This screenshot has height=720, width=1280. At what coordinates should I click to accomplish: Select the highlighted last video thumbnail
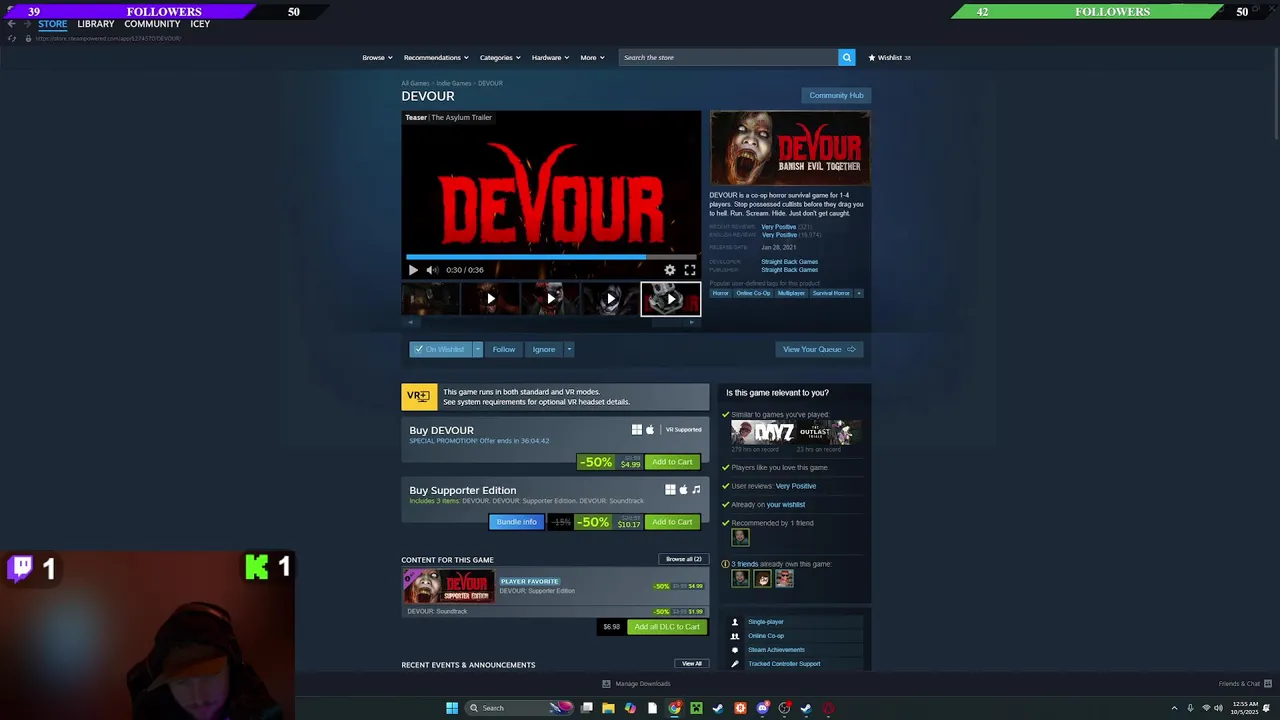[671, 299]
